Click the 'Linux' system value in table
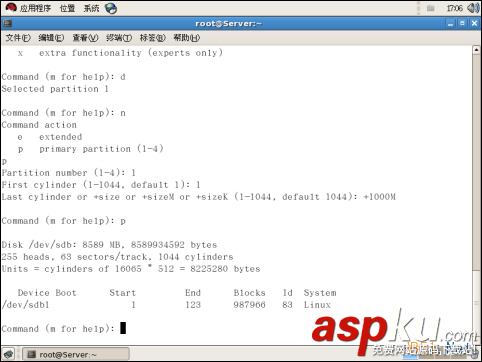The width and height of the screenshot is (482, 362). (317, 305)
